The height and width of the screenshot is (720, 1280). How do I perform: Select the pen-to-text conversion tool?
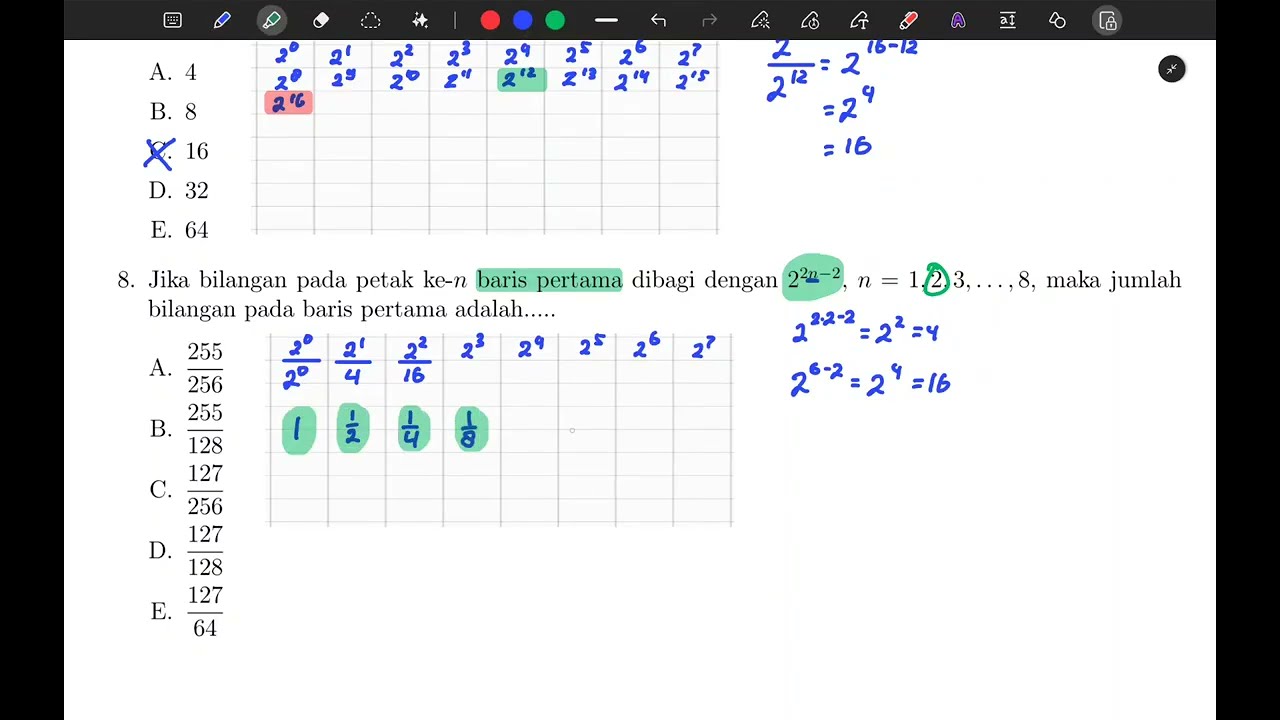click(859, 20)
